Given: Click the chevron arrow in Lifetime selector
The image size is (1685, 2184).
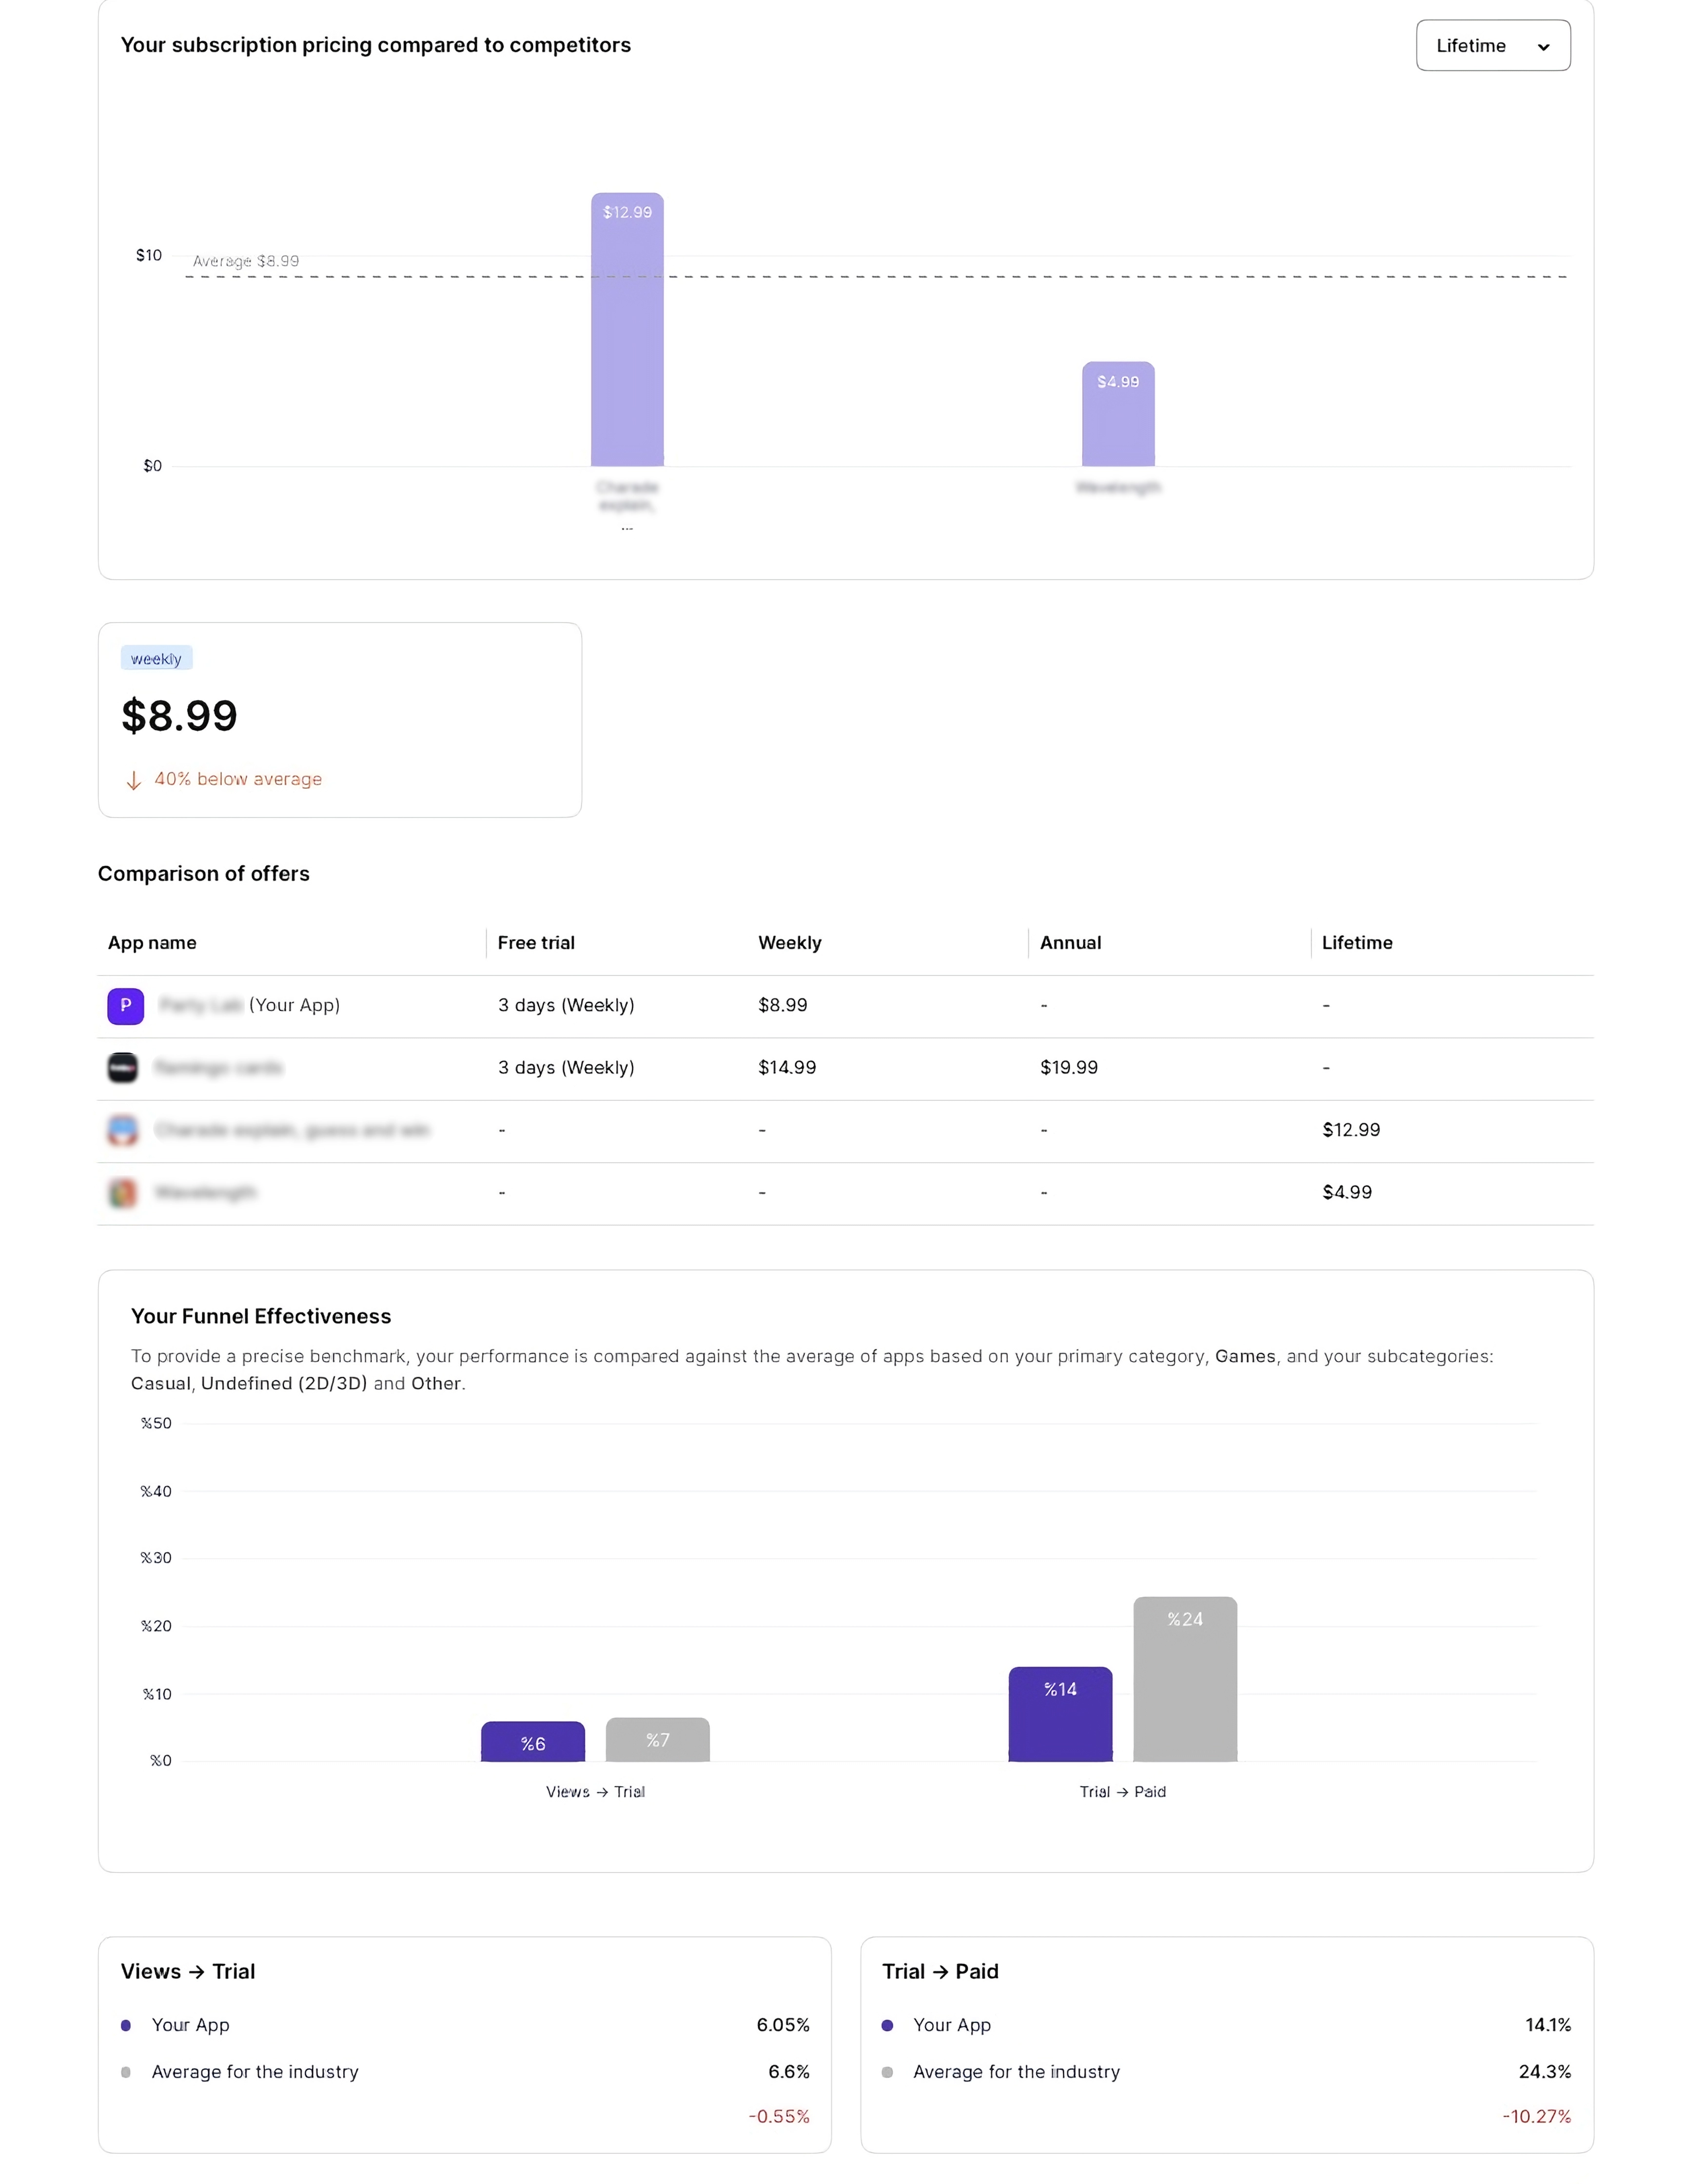Looking at the screenshot, I should click(x=1543, y=47).
